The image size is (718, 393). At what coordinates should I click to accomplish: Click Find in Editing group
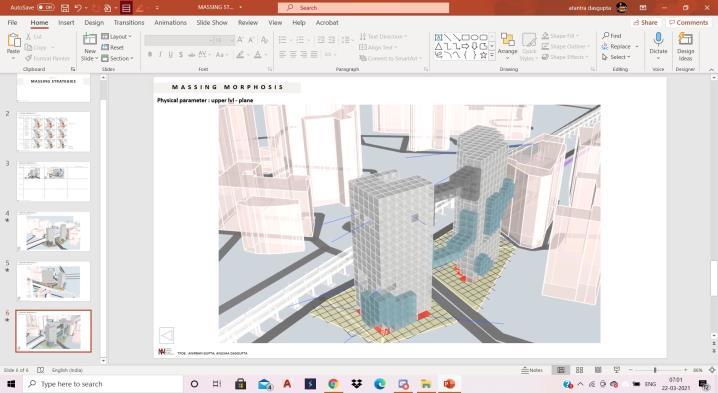[x=612, y=36]
